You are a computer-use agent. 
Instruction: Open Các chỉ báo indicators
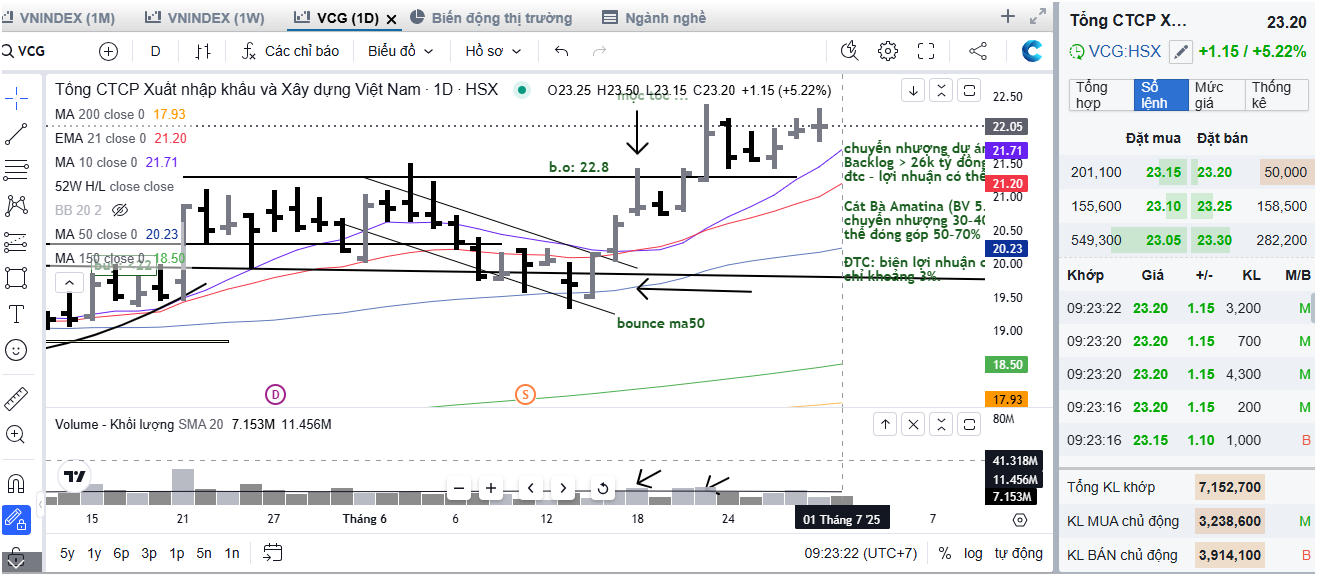292,51
